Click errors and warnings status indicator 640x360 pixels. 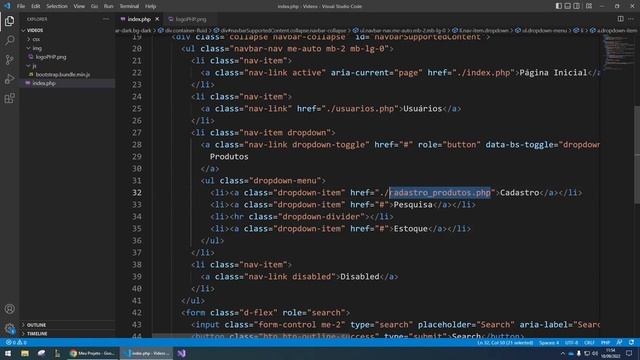(x=16, y=342)
